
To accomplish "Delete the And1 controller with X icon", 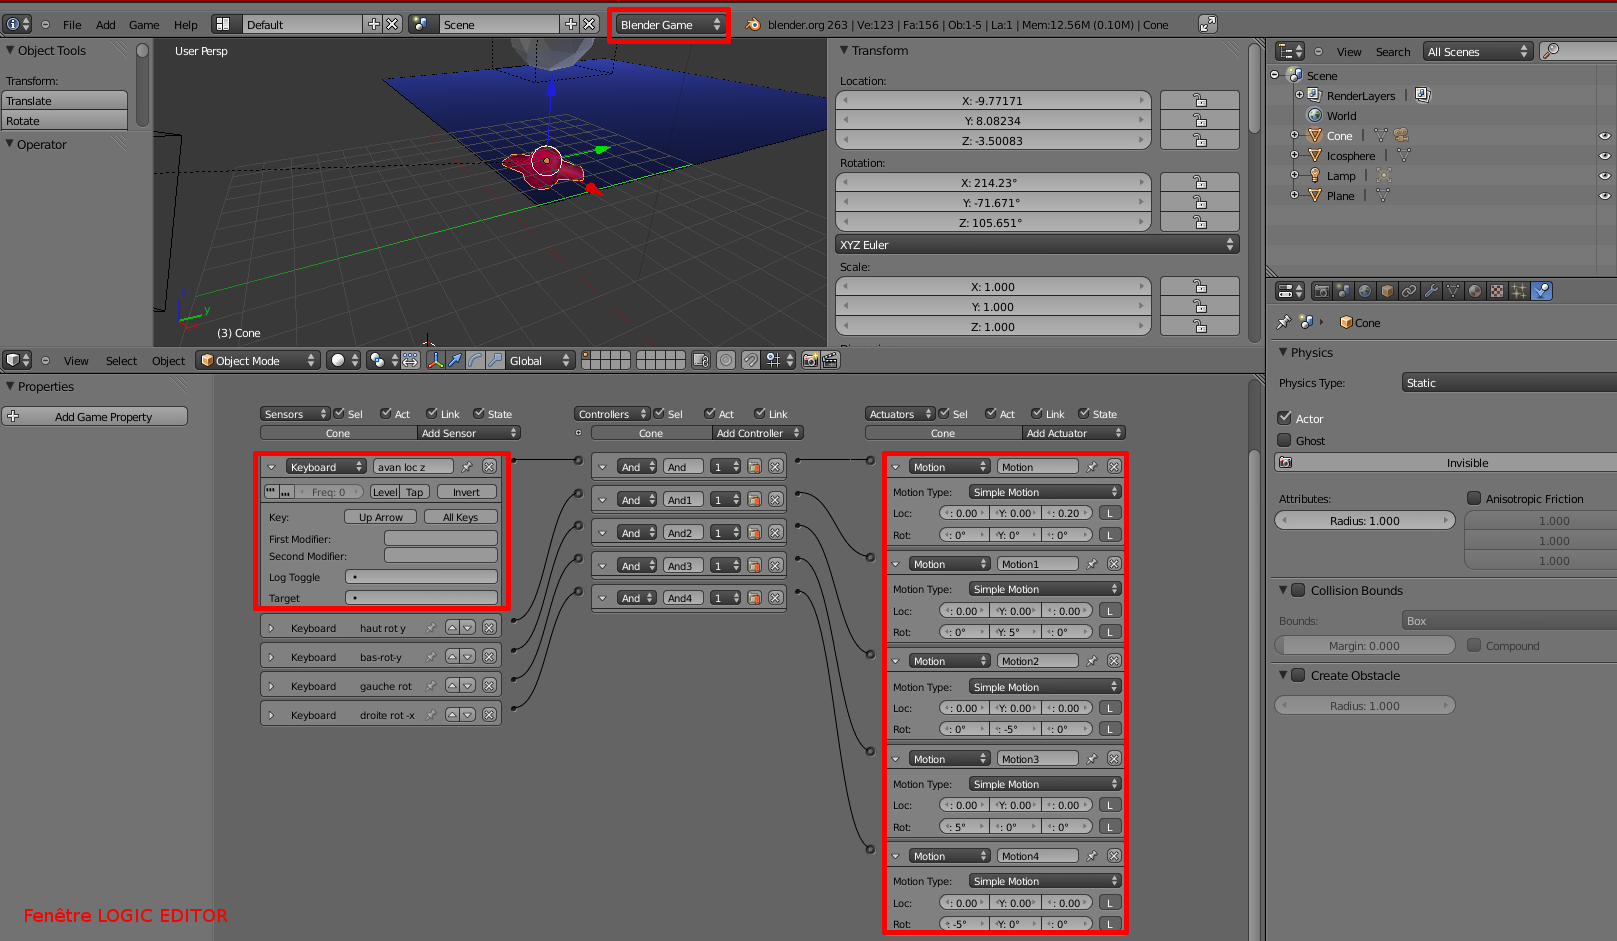I will click(775, 500).
